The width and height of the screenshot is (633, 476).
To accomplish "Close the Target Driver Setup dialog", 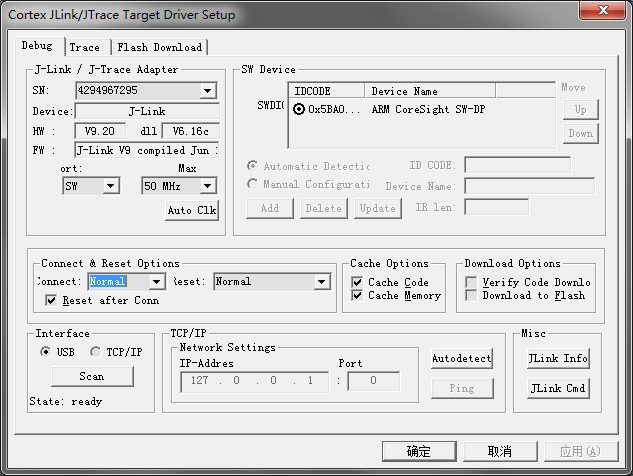I will (603, 9).
